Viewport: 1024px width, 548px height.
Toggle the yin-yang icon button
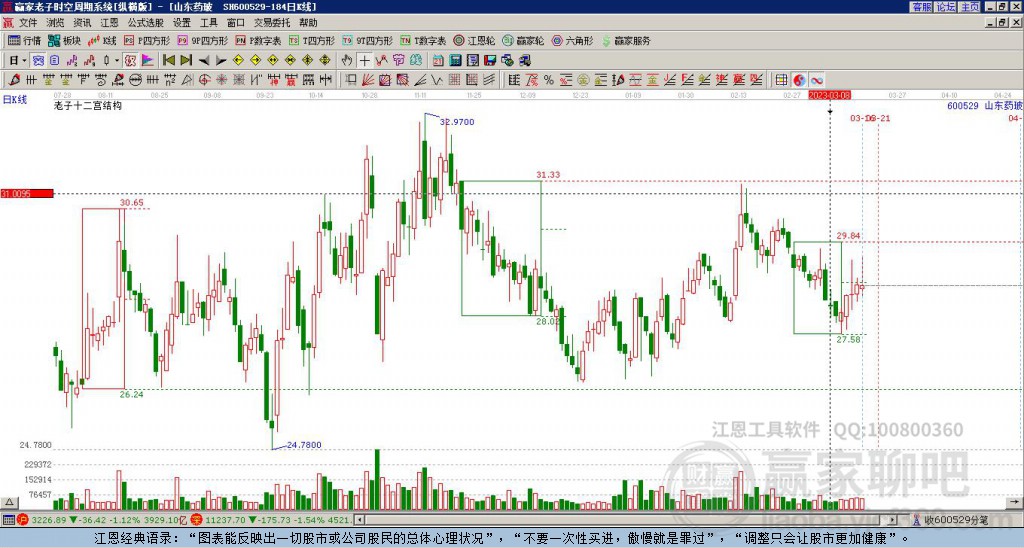pos(799,80)
